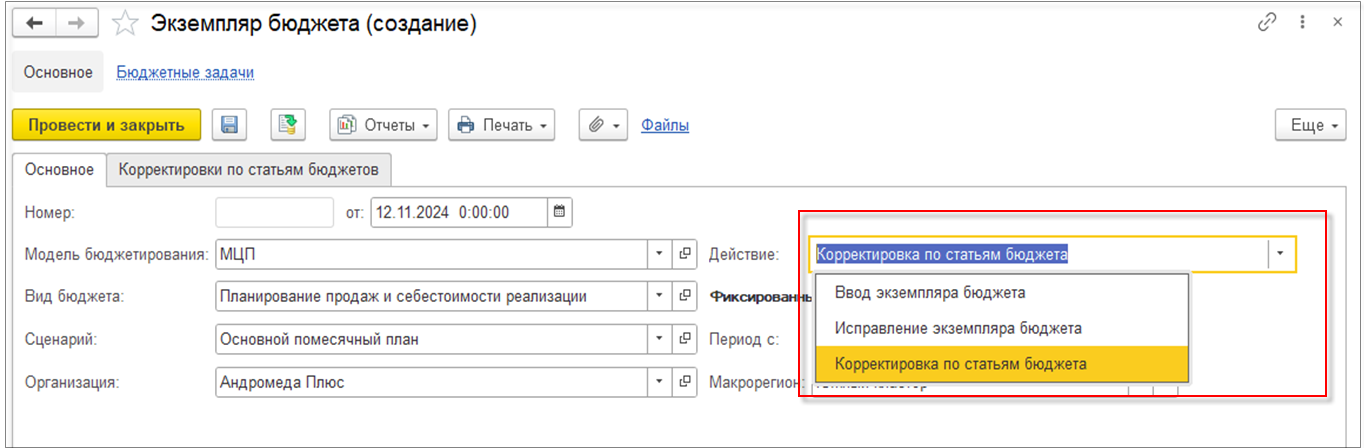Open calendar picker next to date field

(559, 212)
